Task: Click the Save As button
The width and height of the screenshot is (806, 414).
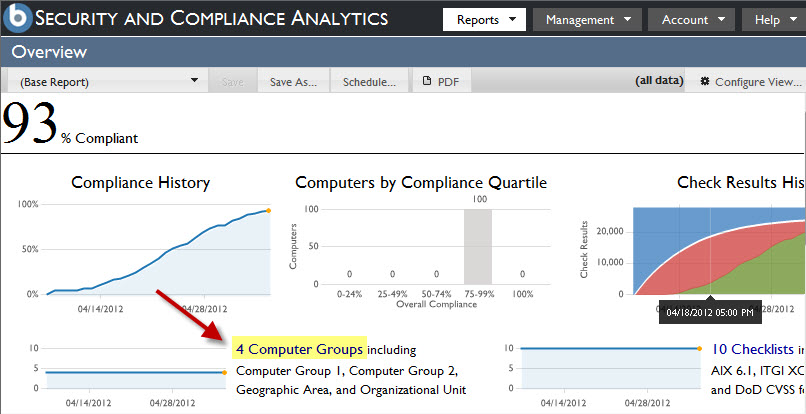Action: pos(293,82)
